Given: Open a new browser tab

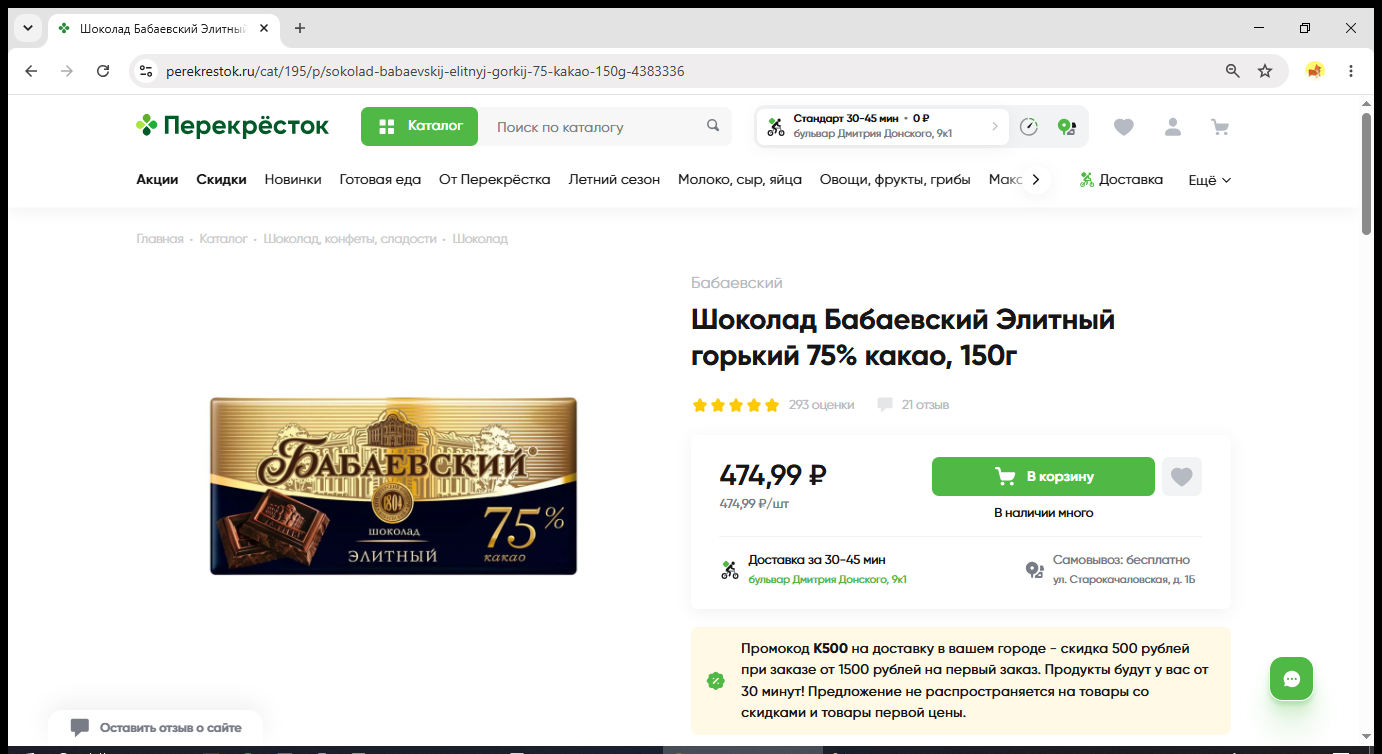Looking at the screenshot, I should [300, 28].
